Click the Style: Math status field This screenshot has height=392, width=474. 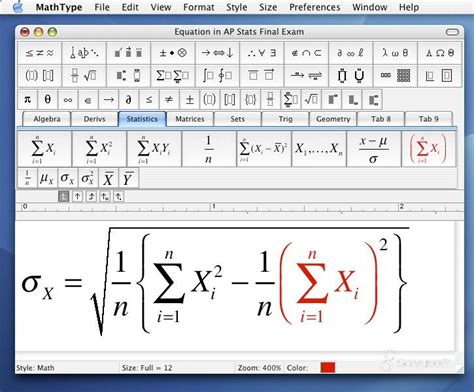pos(35,368)
